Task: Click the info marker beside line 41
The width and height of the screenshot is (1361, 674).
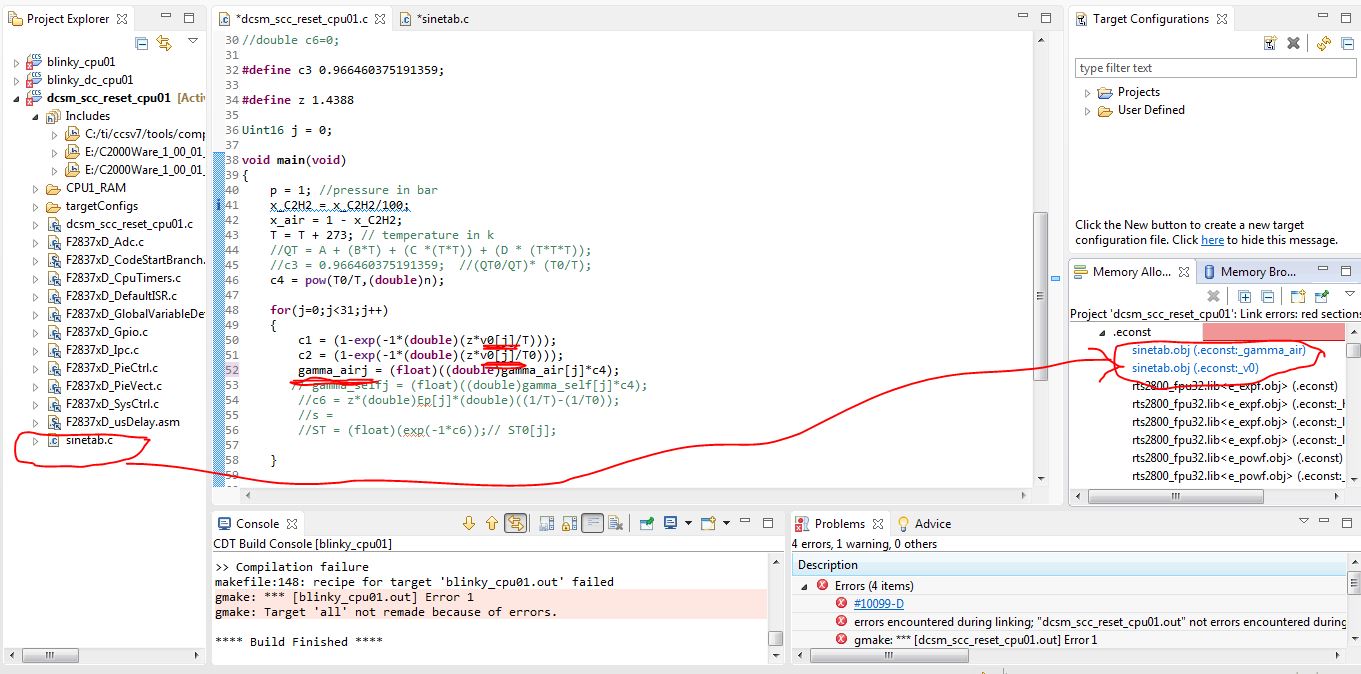Action: click(219, 205)
